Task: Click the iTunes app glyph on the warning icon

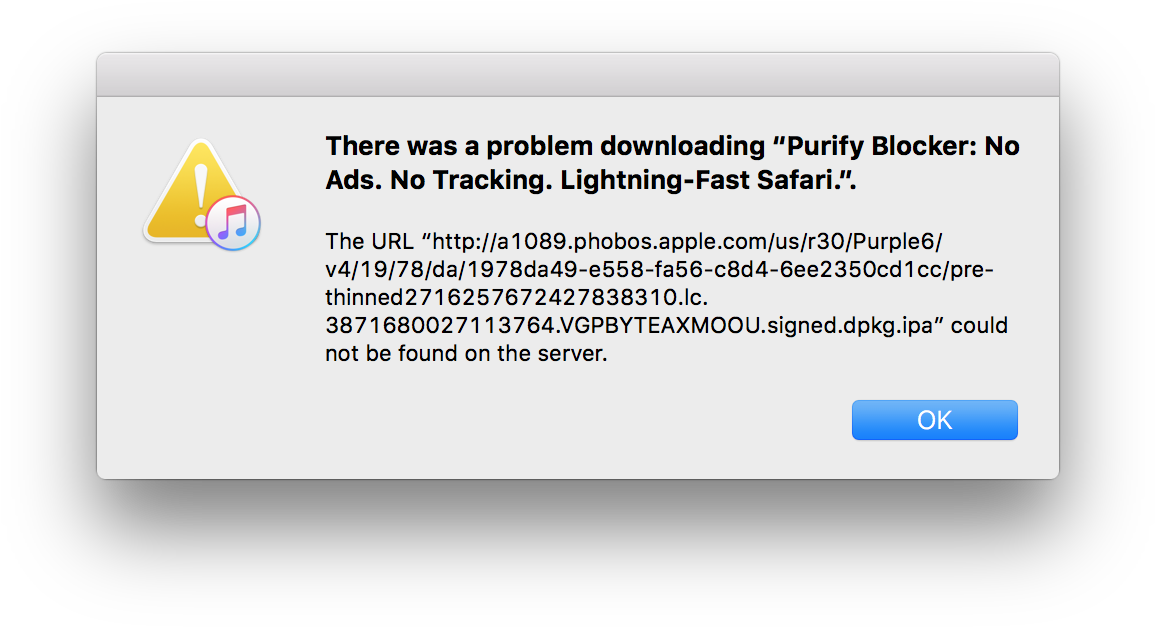Action: point(232,222)
